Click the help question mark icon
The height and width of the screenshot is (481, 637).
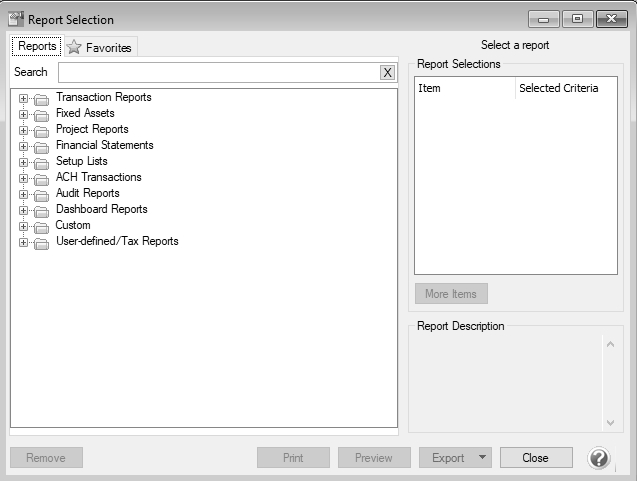tap(599, 458)
